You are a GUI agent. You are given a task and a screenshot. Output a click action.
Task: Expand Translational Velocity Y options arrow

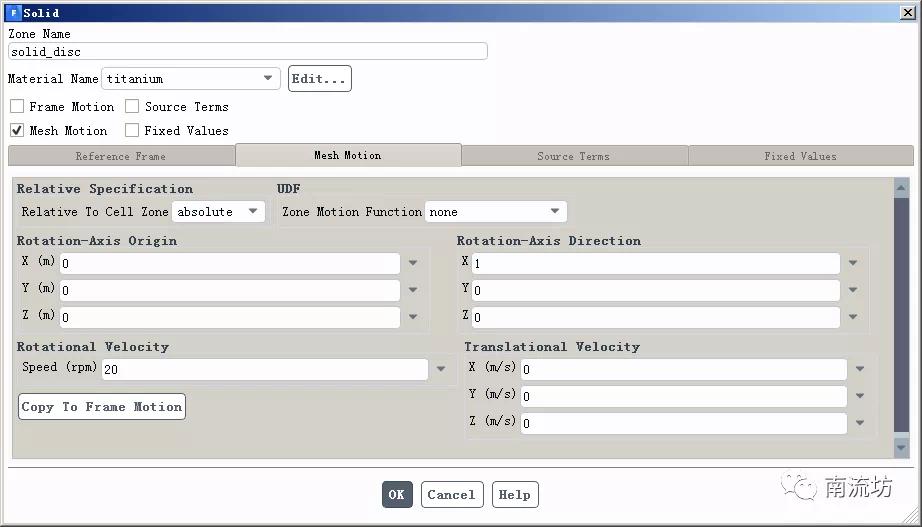(860, 396)
